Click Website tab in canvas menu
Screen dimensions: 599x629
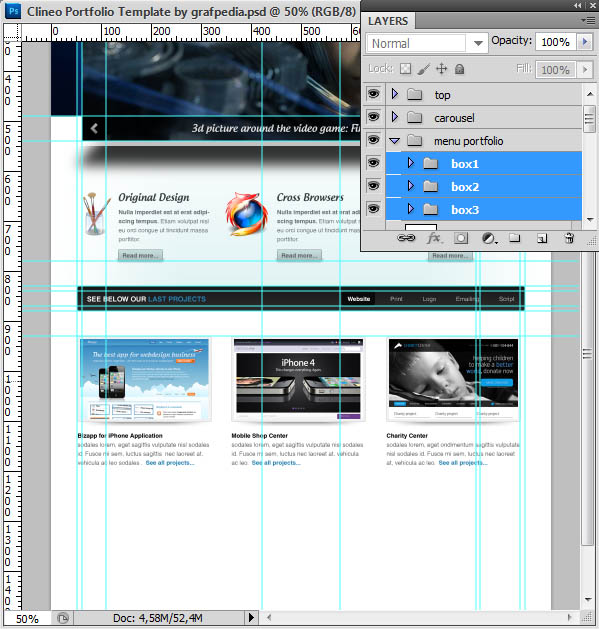(x=359, y=299)
